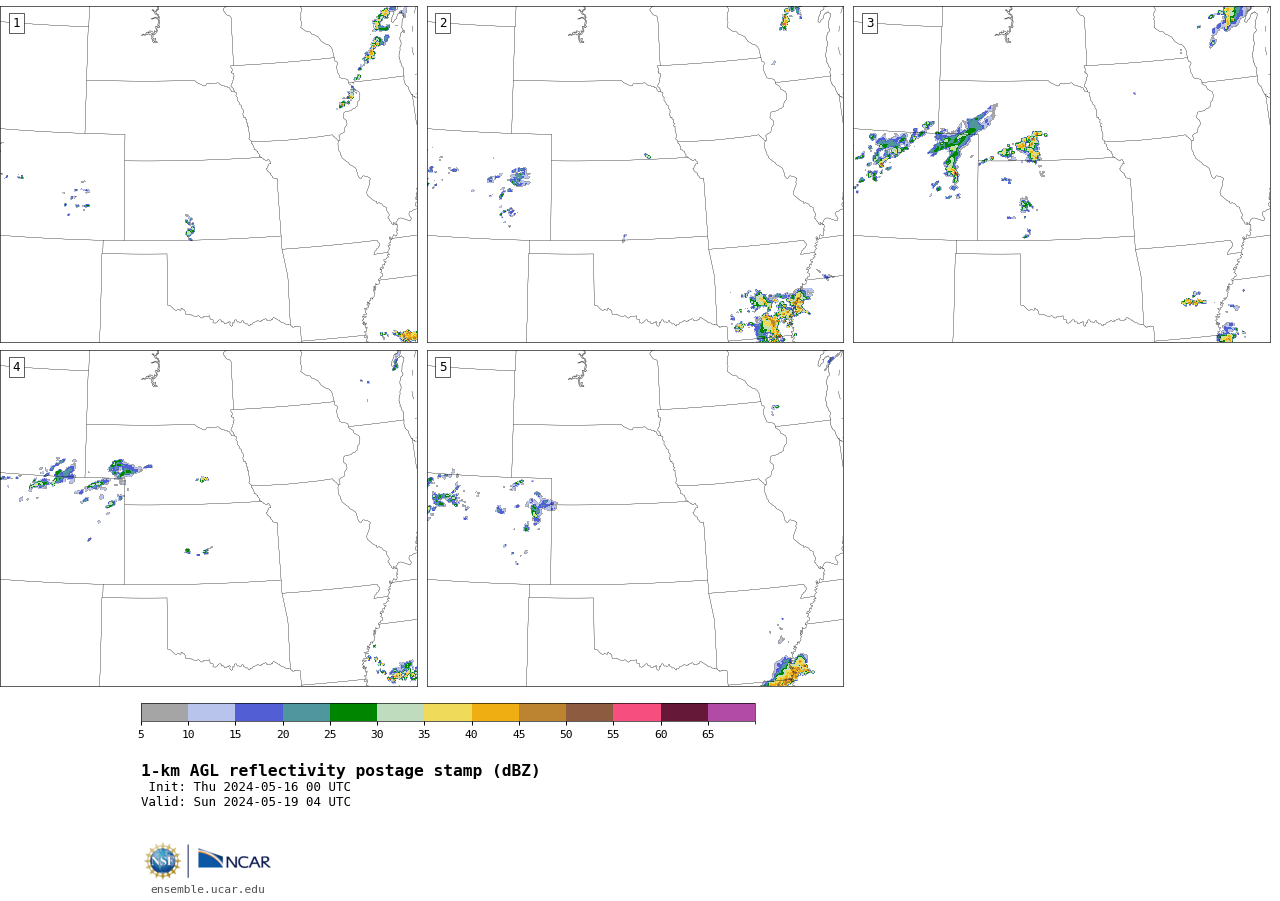Click the yellow 35-40 dBZ swatch
1280x901 pixels.
coord(448,713)
